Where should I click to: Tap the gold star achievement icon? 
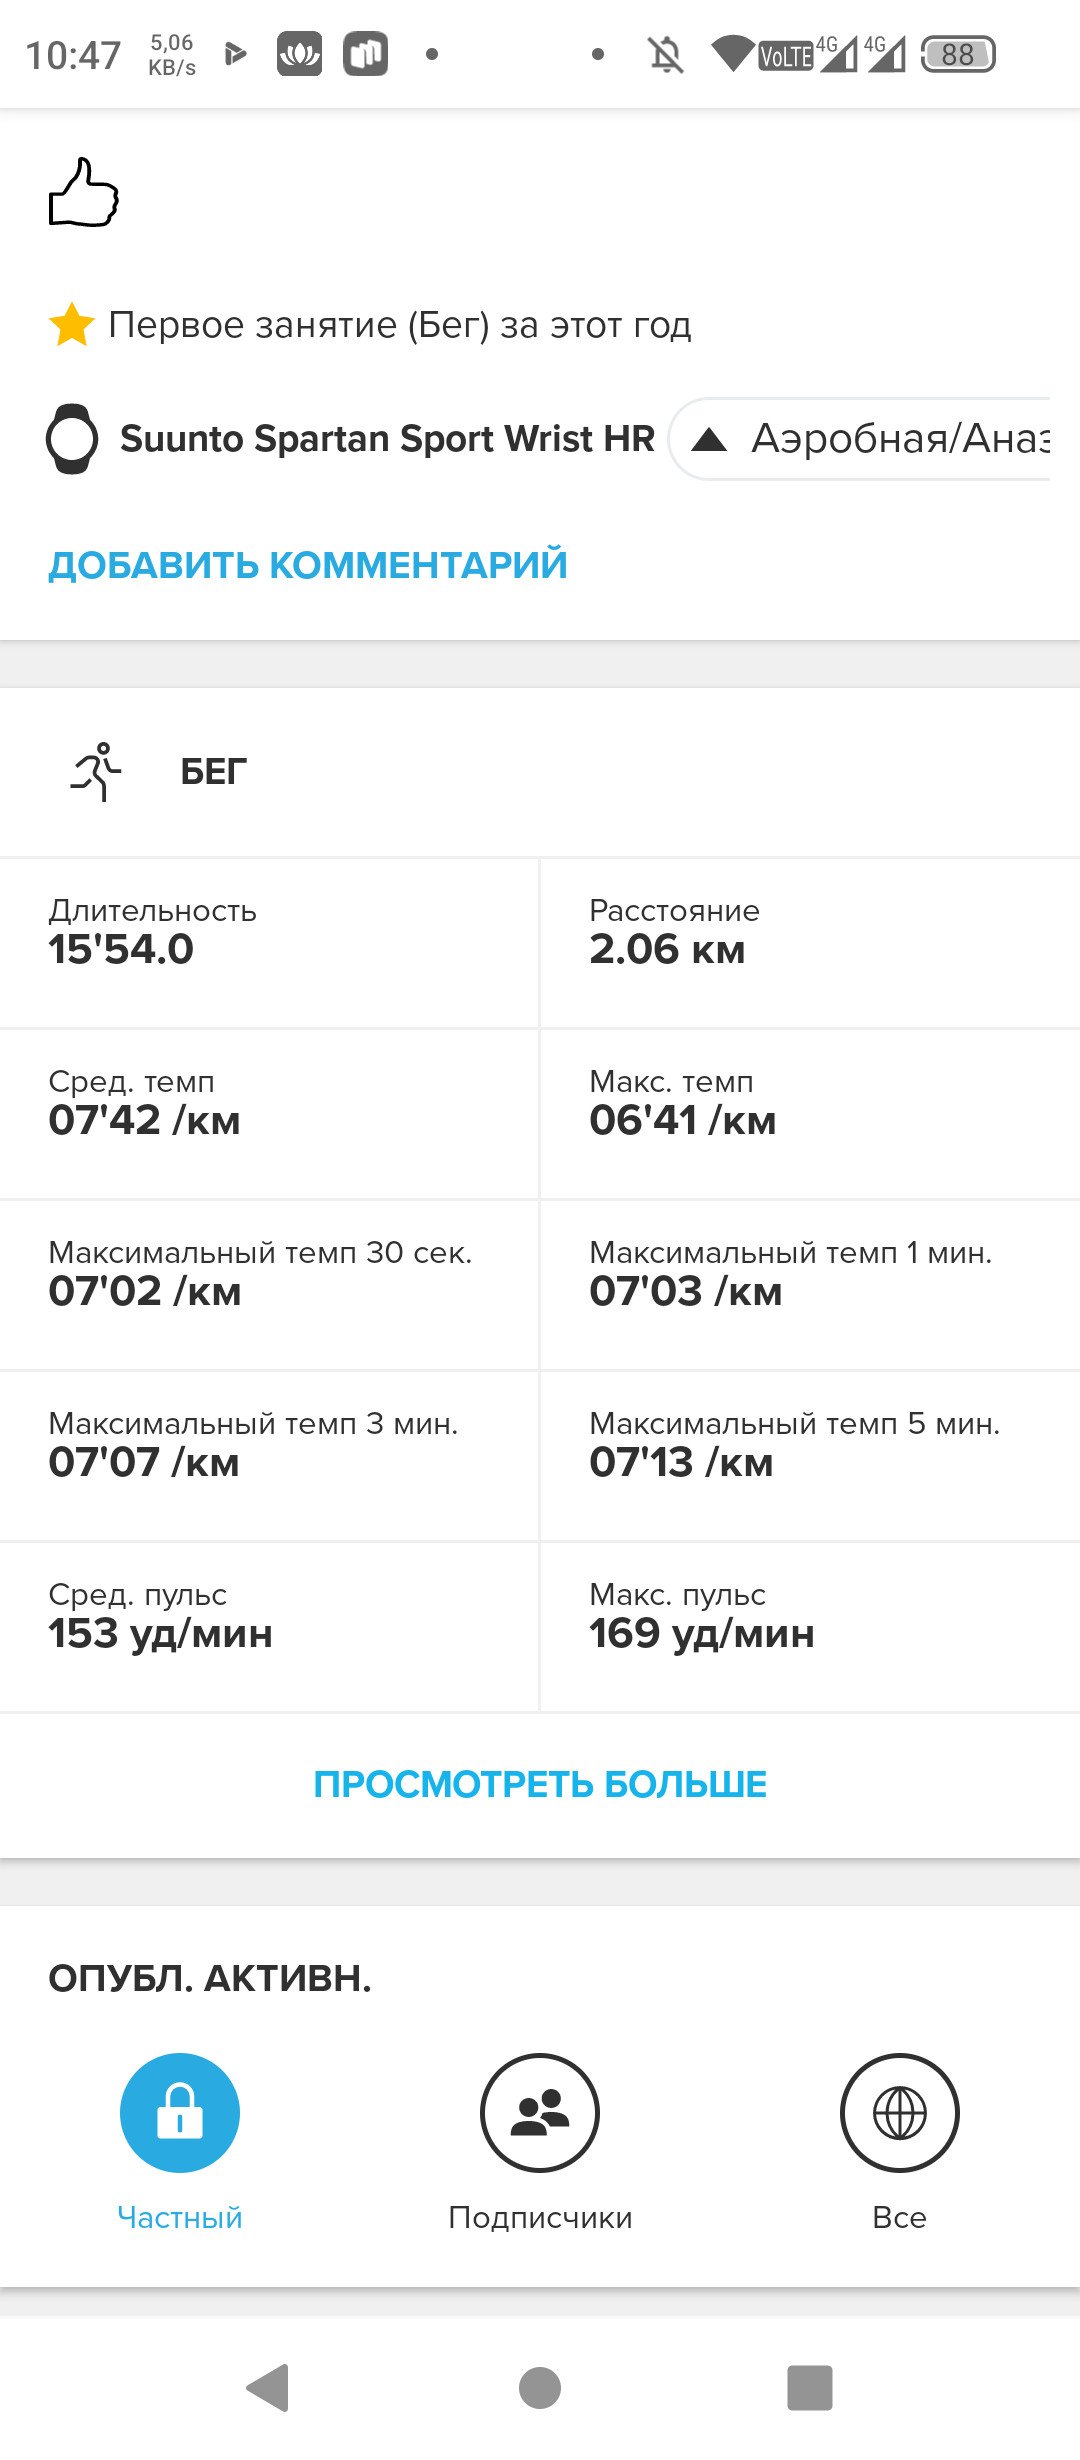click(x=72, y=325)
